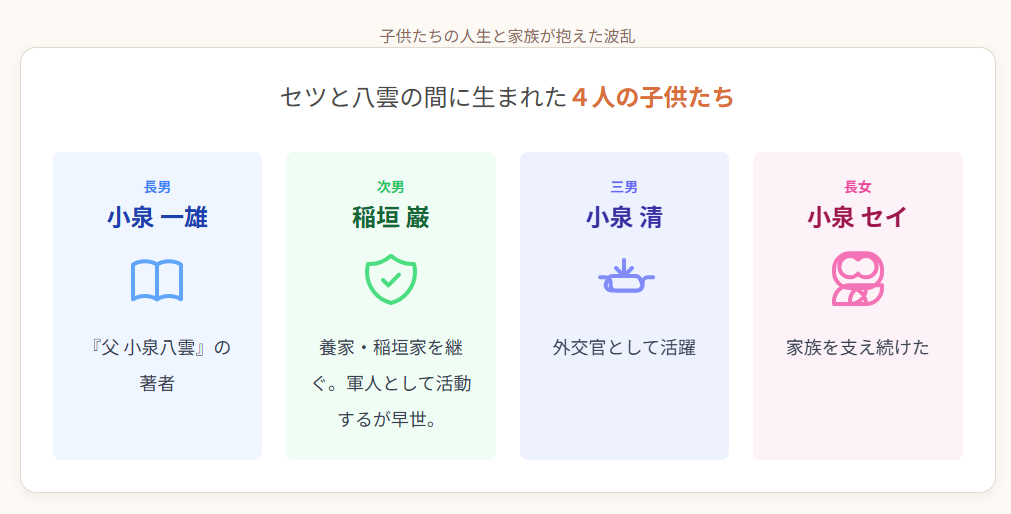This screenshot has height=514, width=1011.
Task: Select the 小泉 一雄 name heading
Action: click(157, 217)
